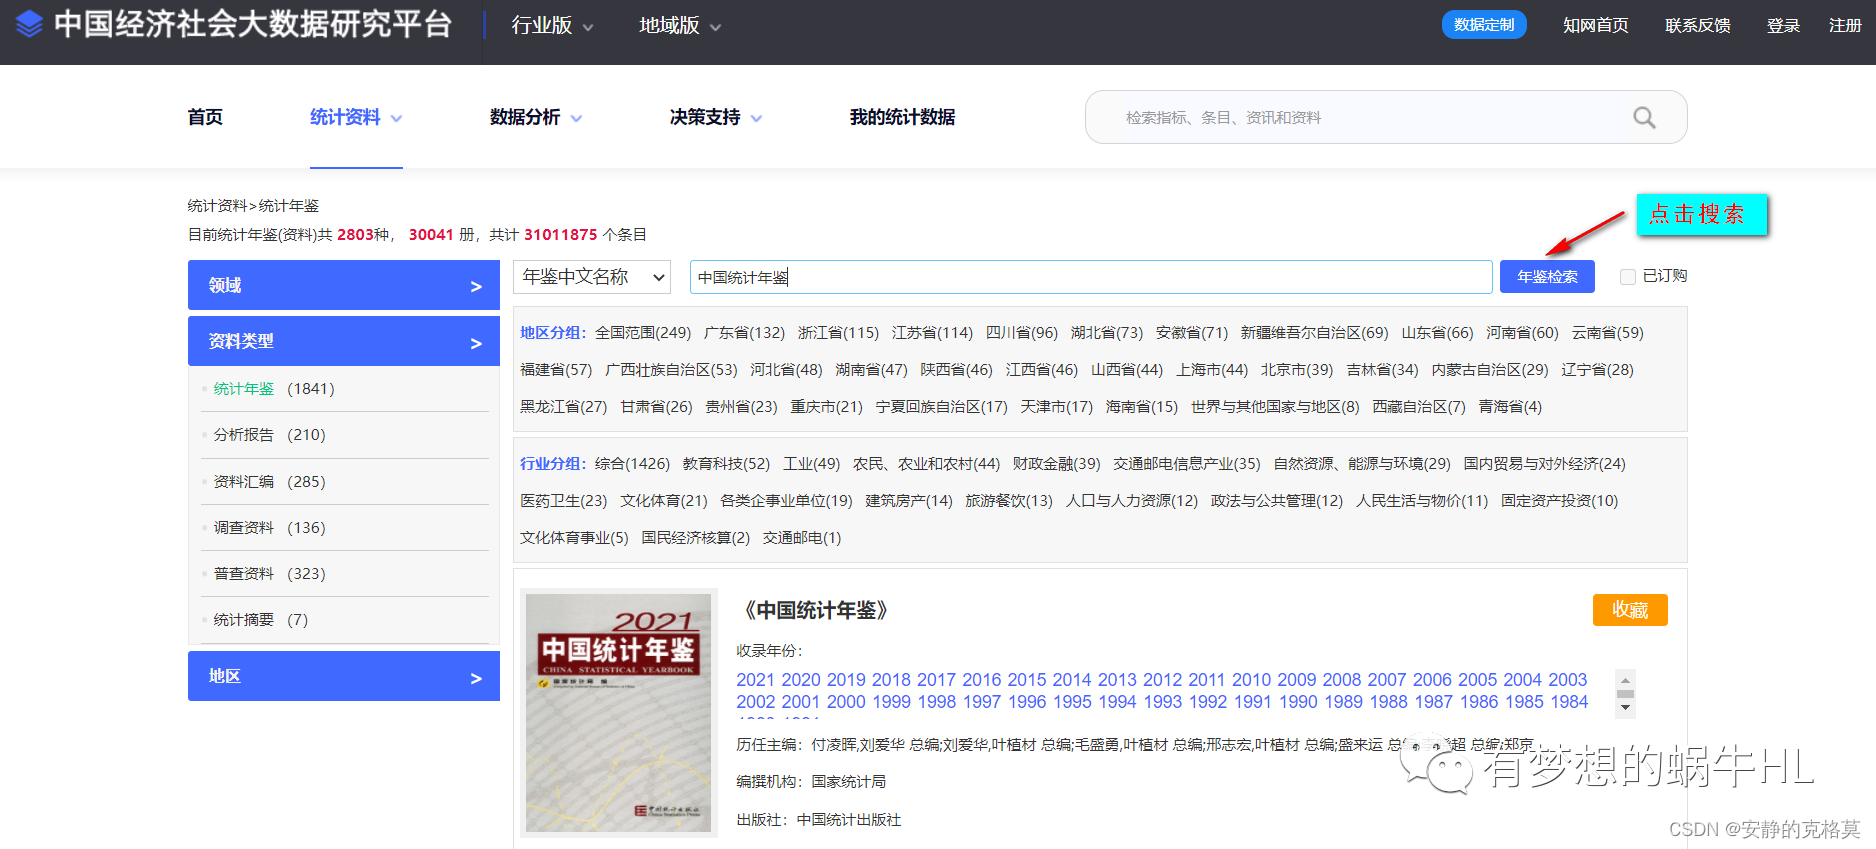Filter industry by 交通邮电(1)
Screen dimensions: 1876x849
point(802,538)
